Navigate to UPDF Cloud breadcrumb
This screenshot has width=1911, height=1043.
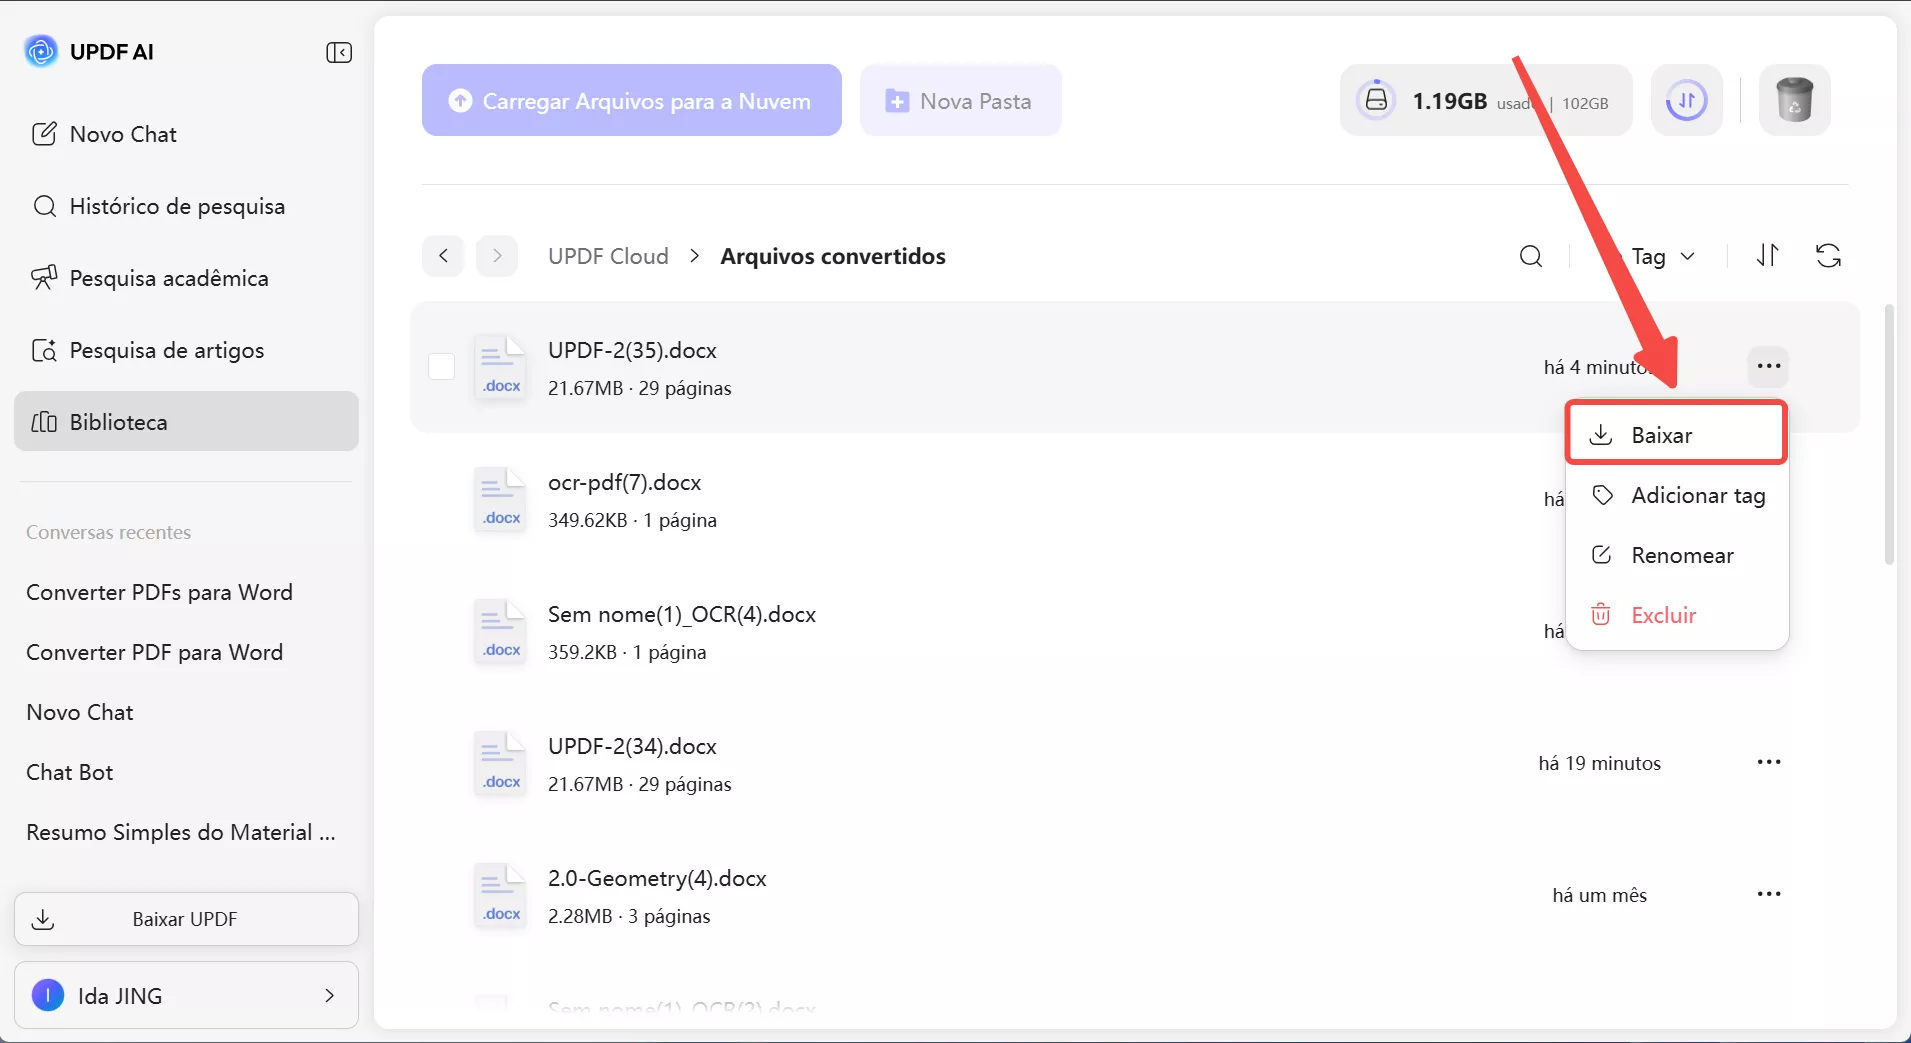[608, 256]
